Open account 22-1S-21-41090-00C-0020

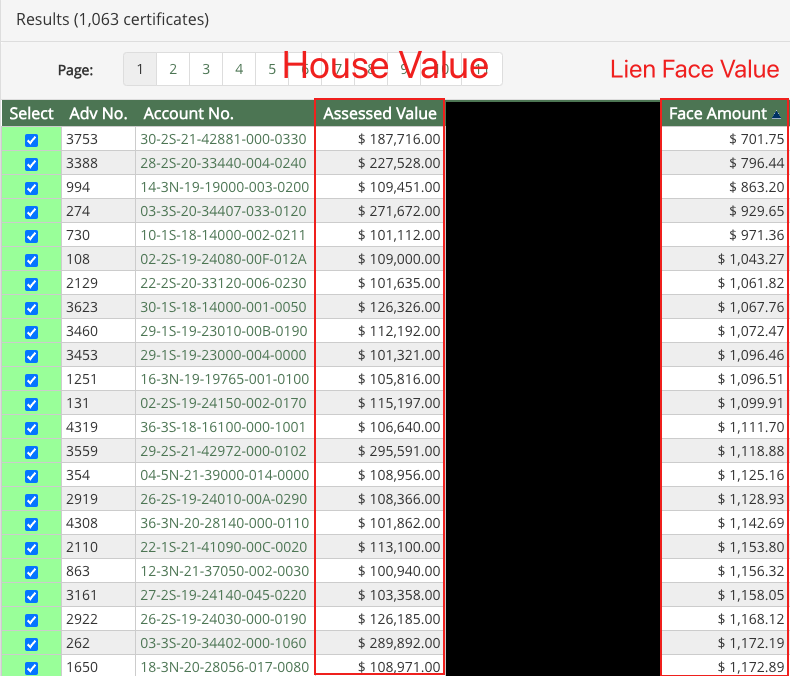click(224, 547)
